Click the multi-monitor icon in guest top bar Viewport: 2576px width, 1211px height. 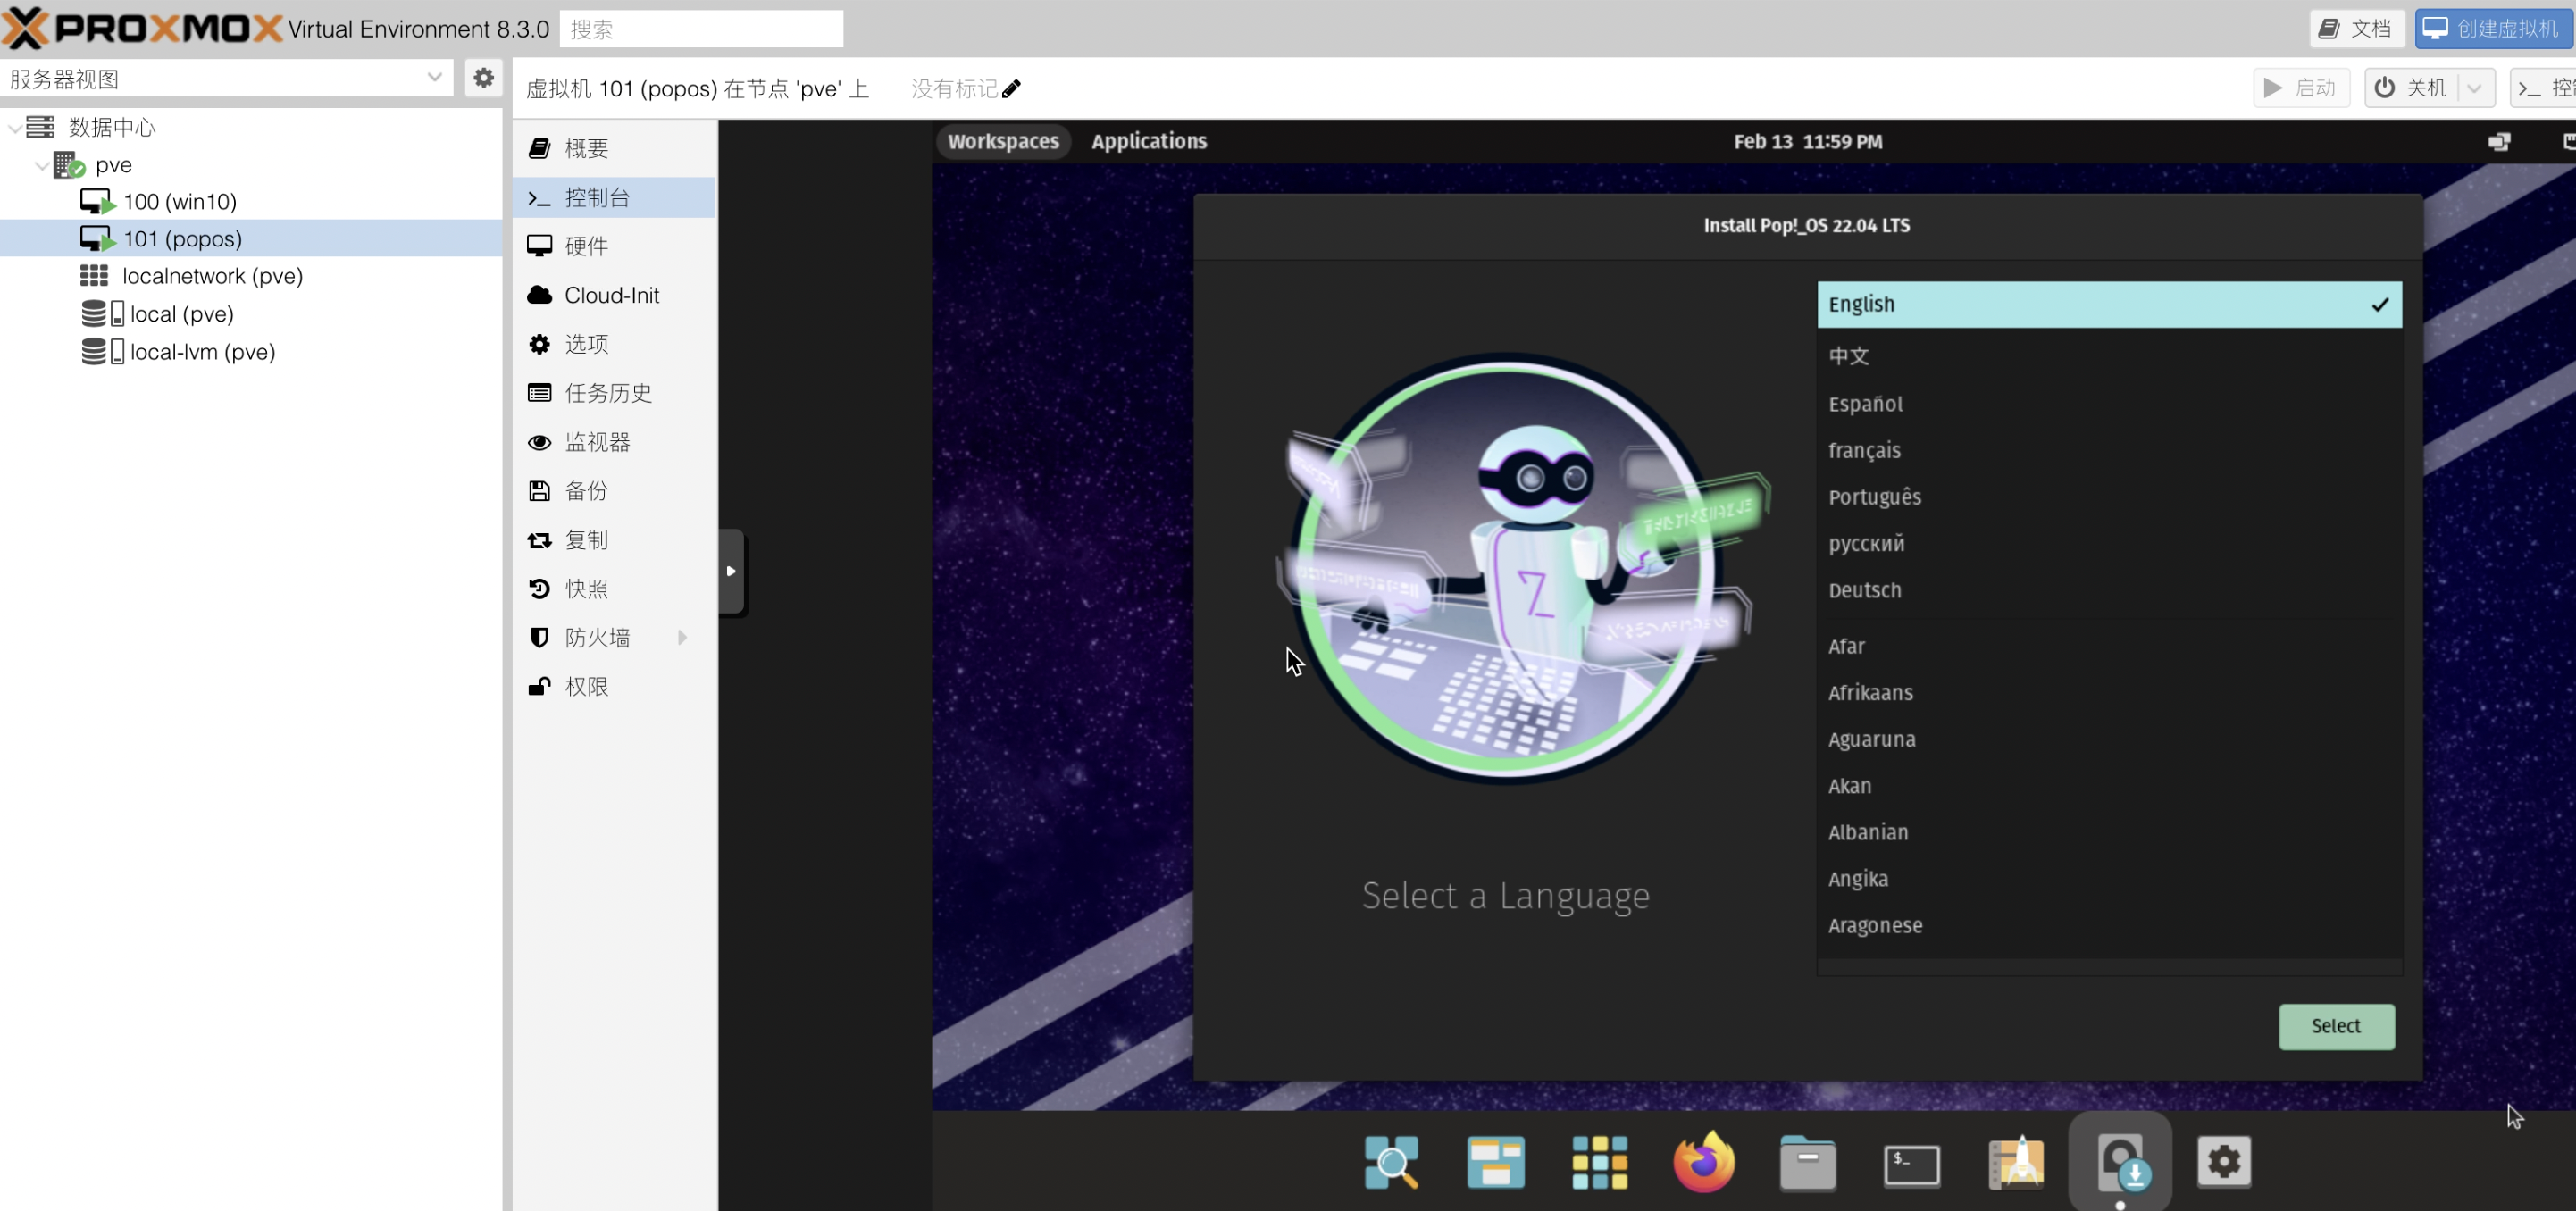[2498, 141]
